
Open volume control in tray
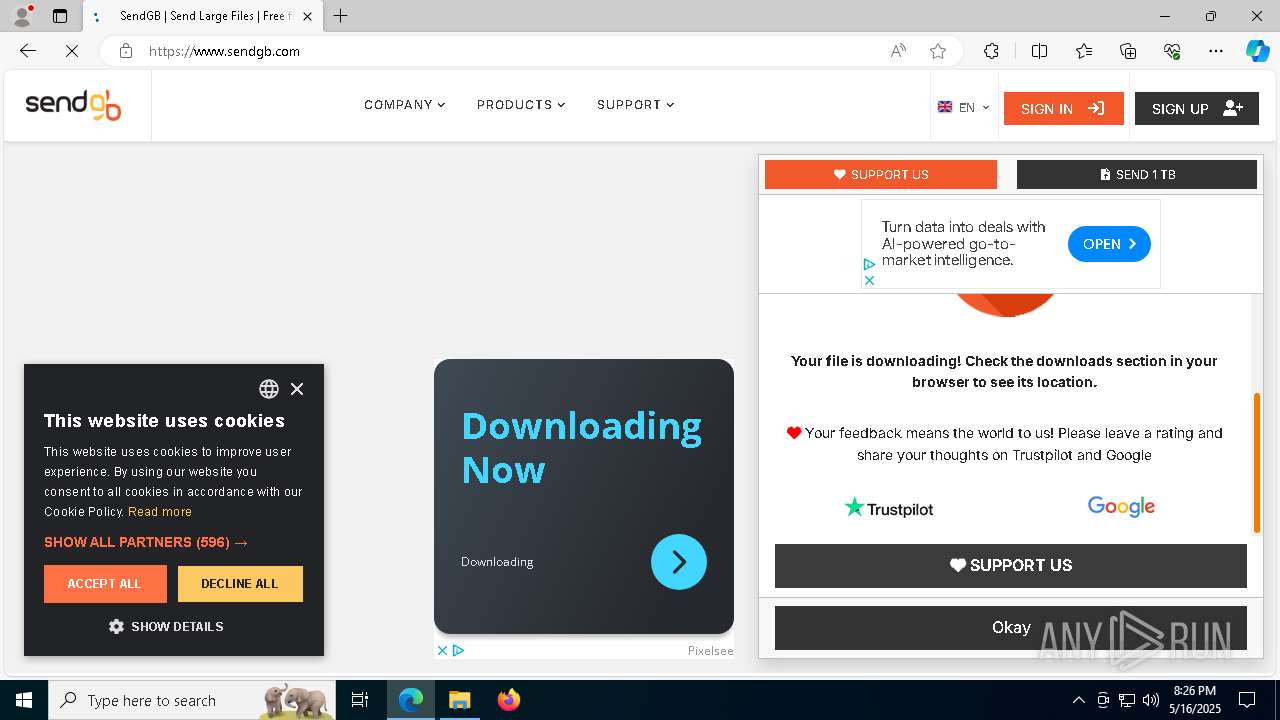point(1151,700)
